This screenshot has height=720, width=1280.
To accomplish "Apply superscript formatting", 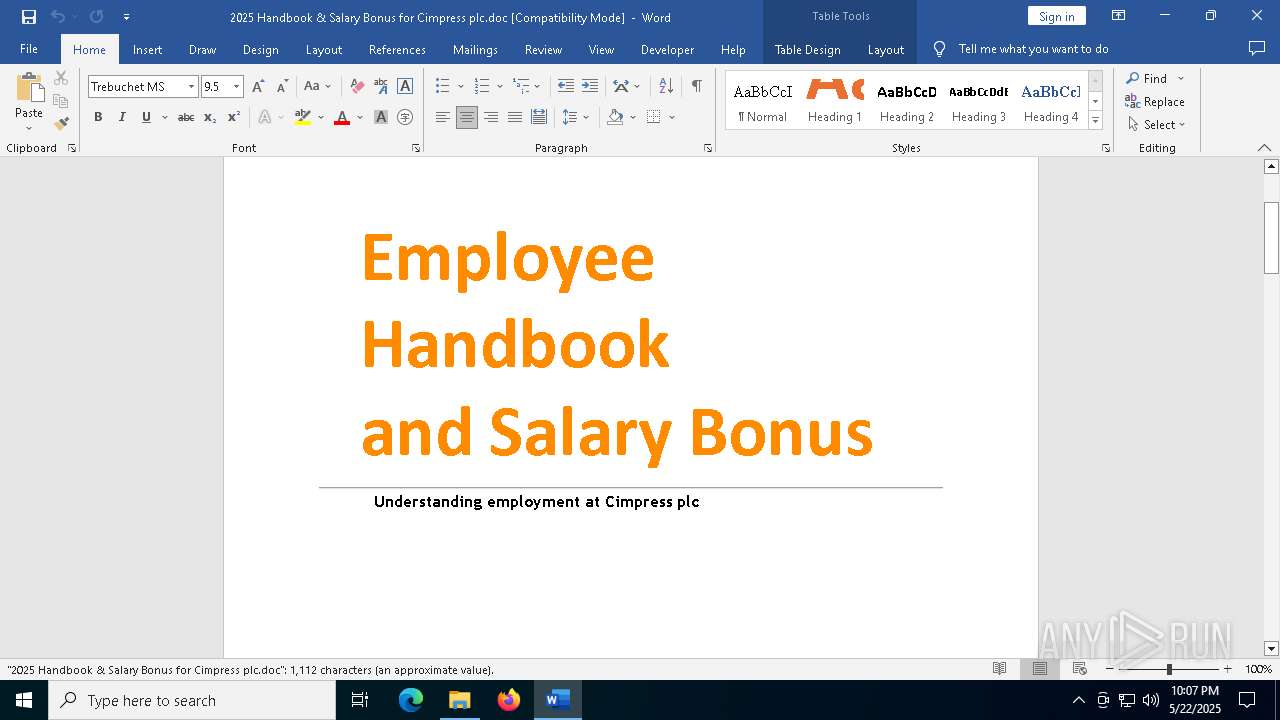I will tap(234, 117).
